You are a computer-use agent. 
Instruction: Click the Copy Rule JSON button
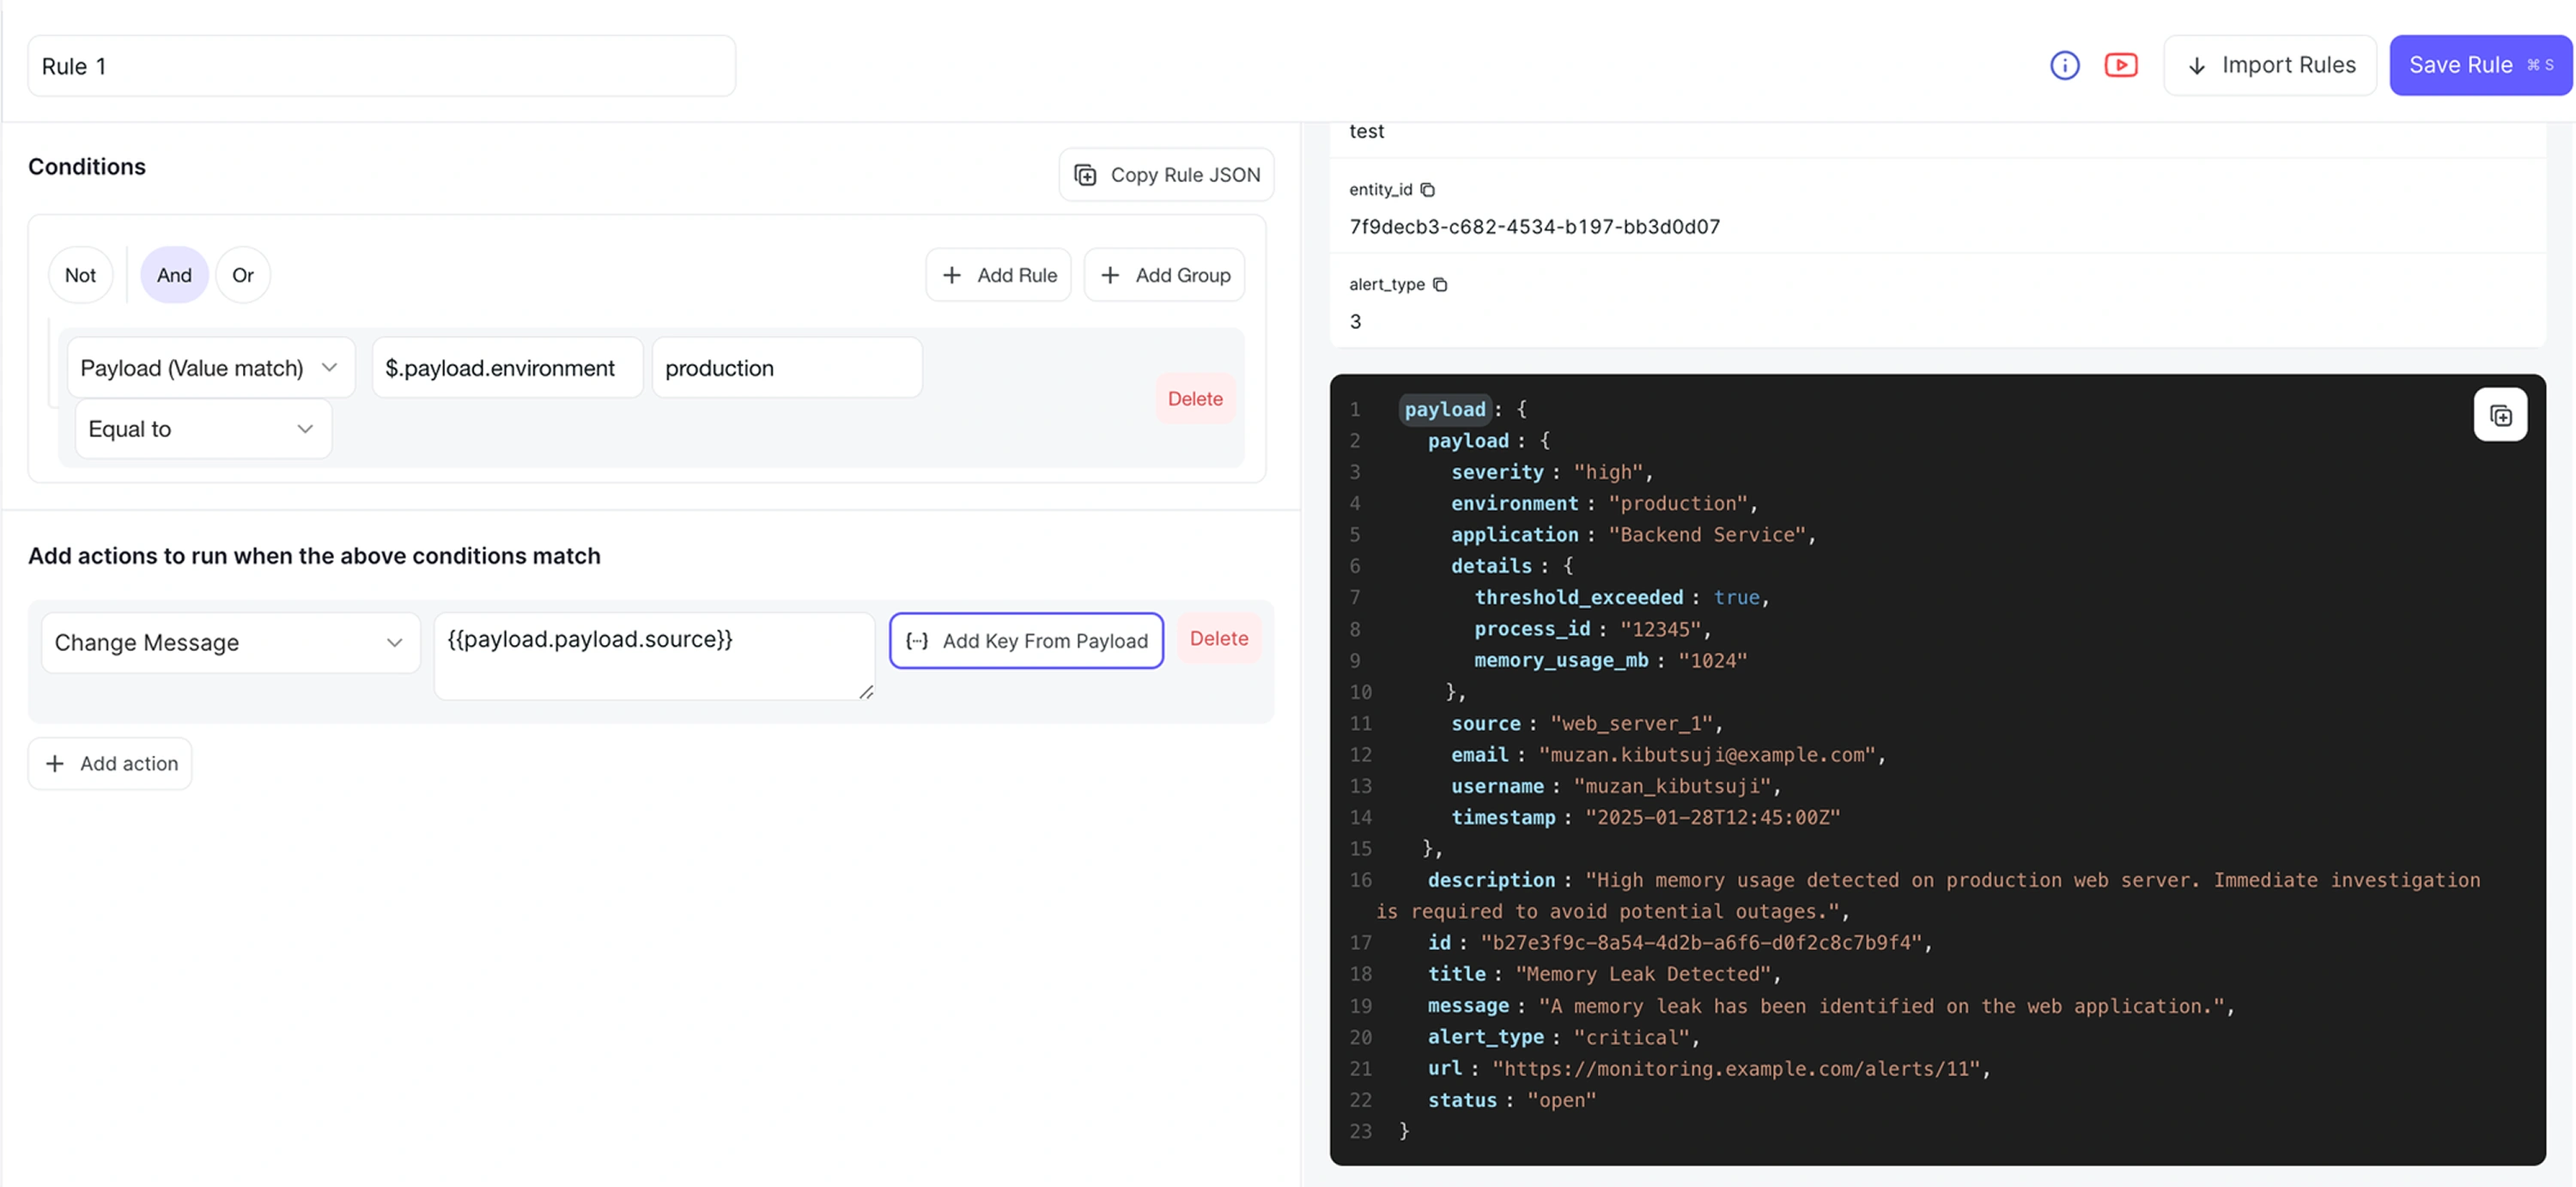tap(1165, 175)
